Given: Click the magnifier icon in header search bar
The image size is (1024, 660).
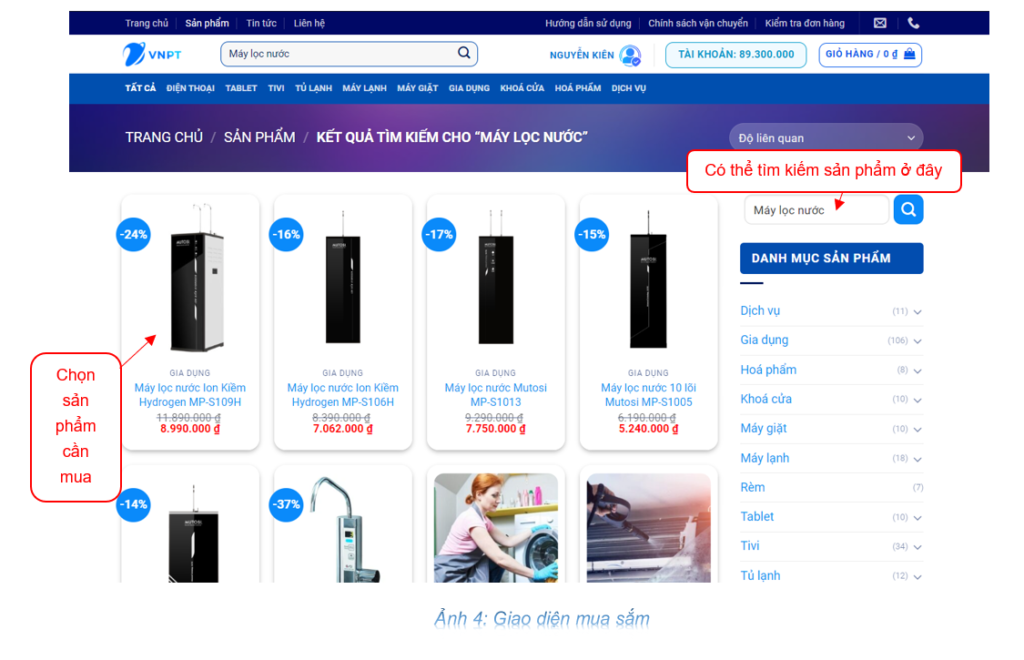Looking at the screenshot, I should tap(464, 53).
